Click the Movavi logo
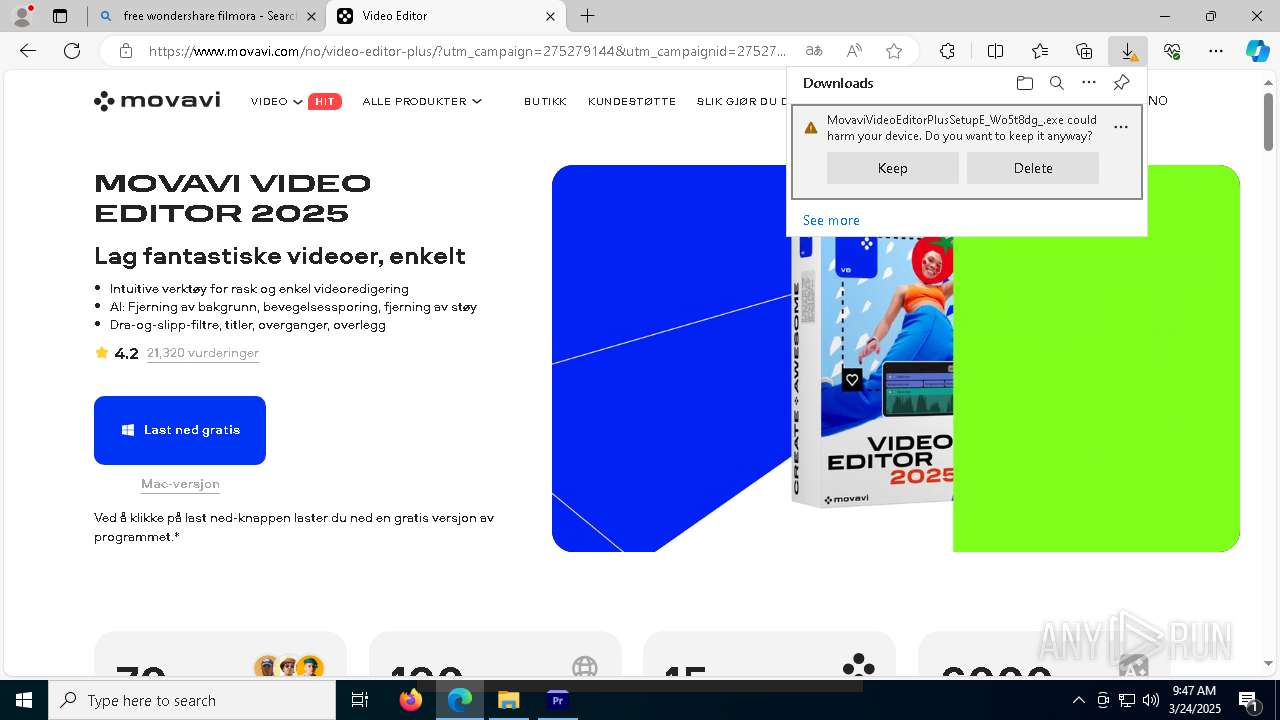 click(157, 101)
